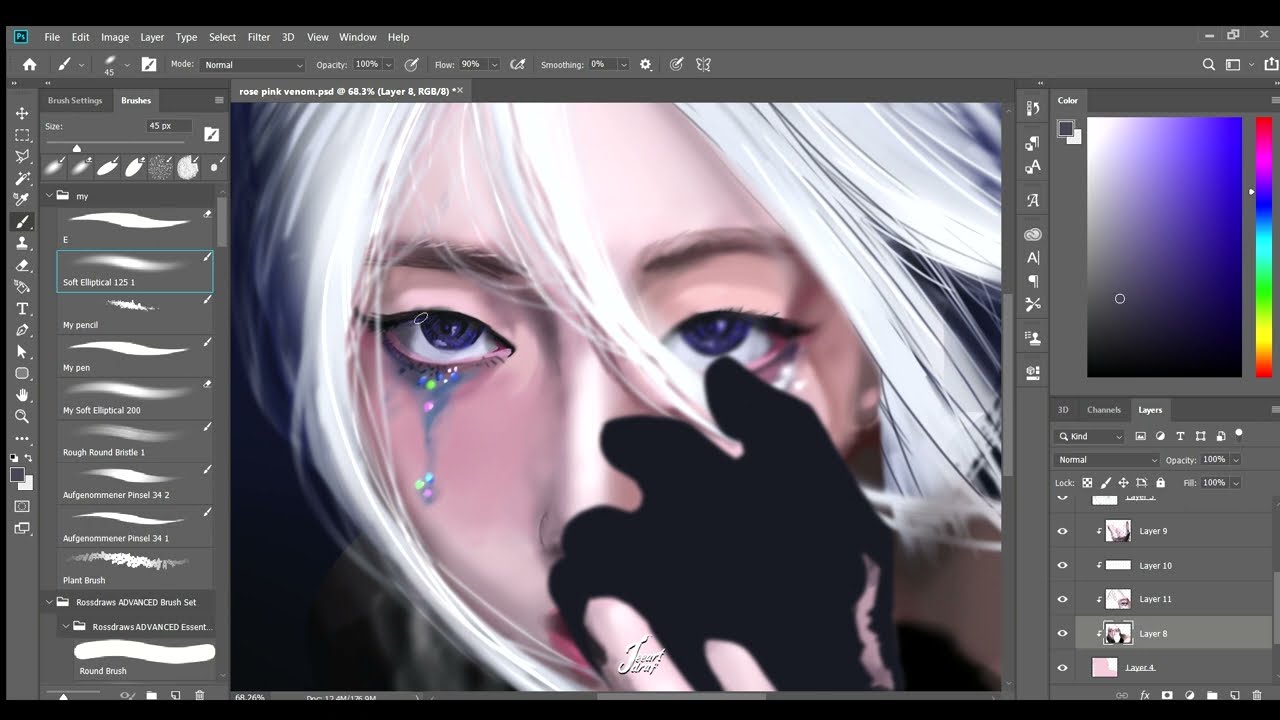1280x720 pixels.
Task: Hide Layer 4 using its eye icon
Action: [1062, 667]
